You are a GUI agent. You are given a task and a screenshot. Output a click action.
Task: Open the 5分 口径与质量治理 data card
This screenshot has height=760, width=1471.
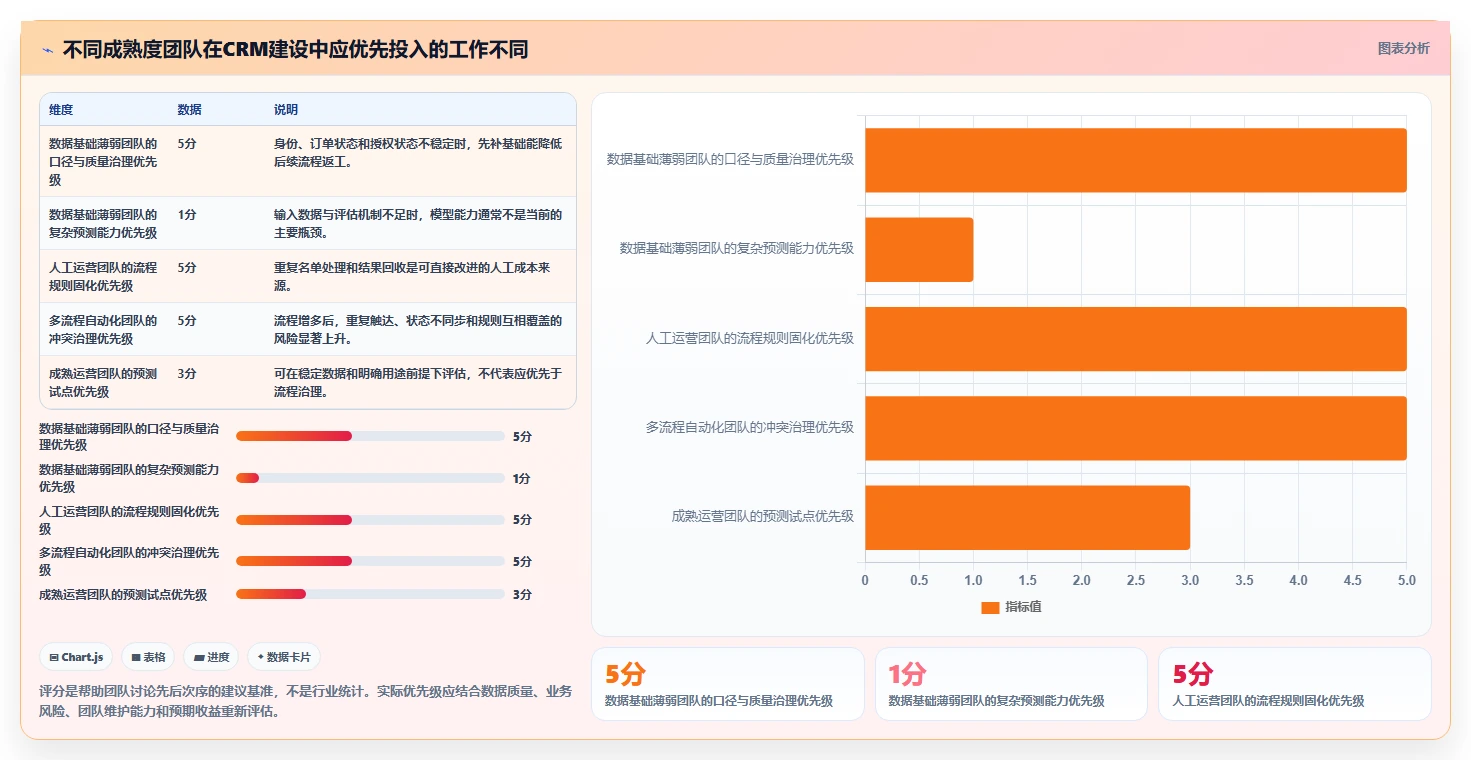click(727, 684)
